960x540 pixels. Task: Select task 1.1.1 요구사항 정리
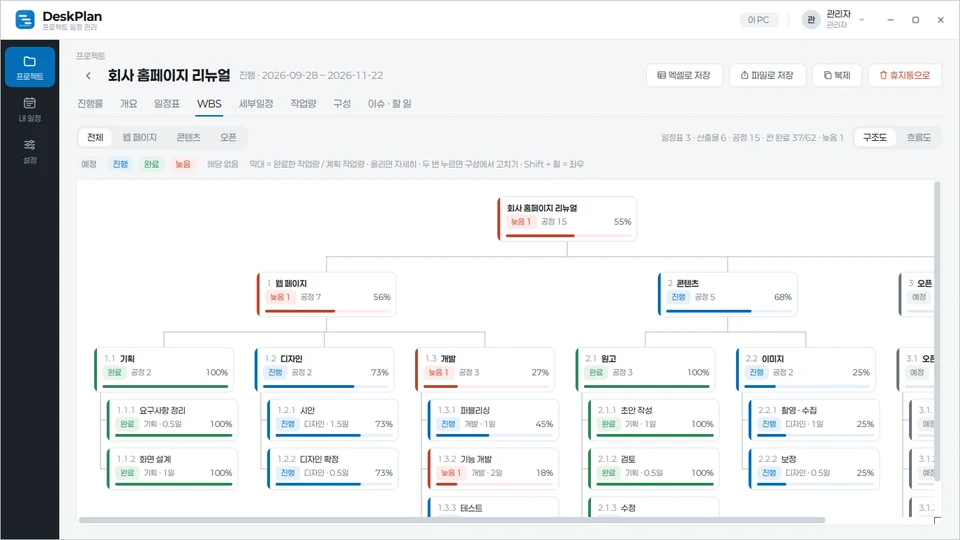(x=172, y=419)
